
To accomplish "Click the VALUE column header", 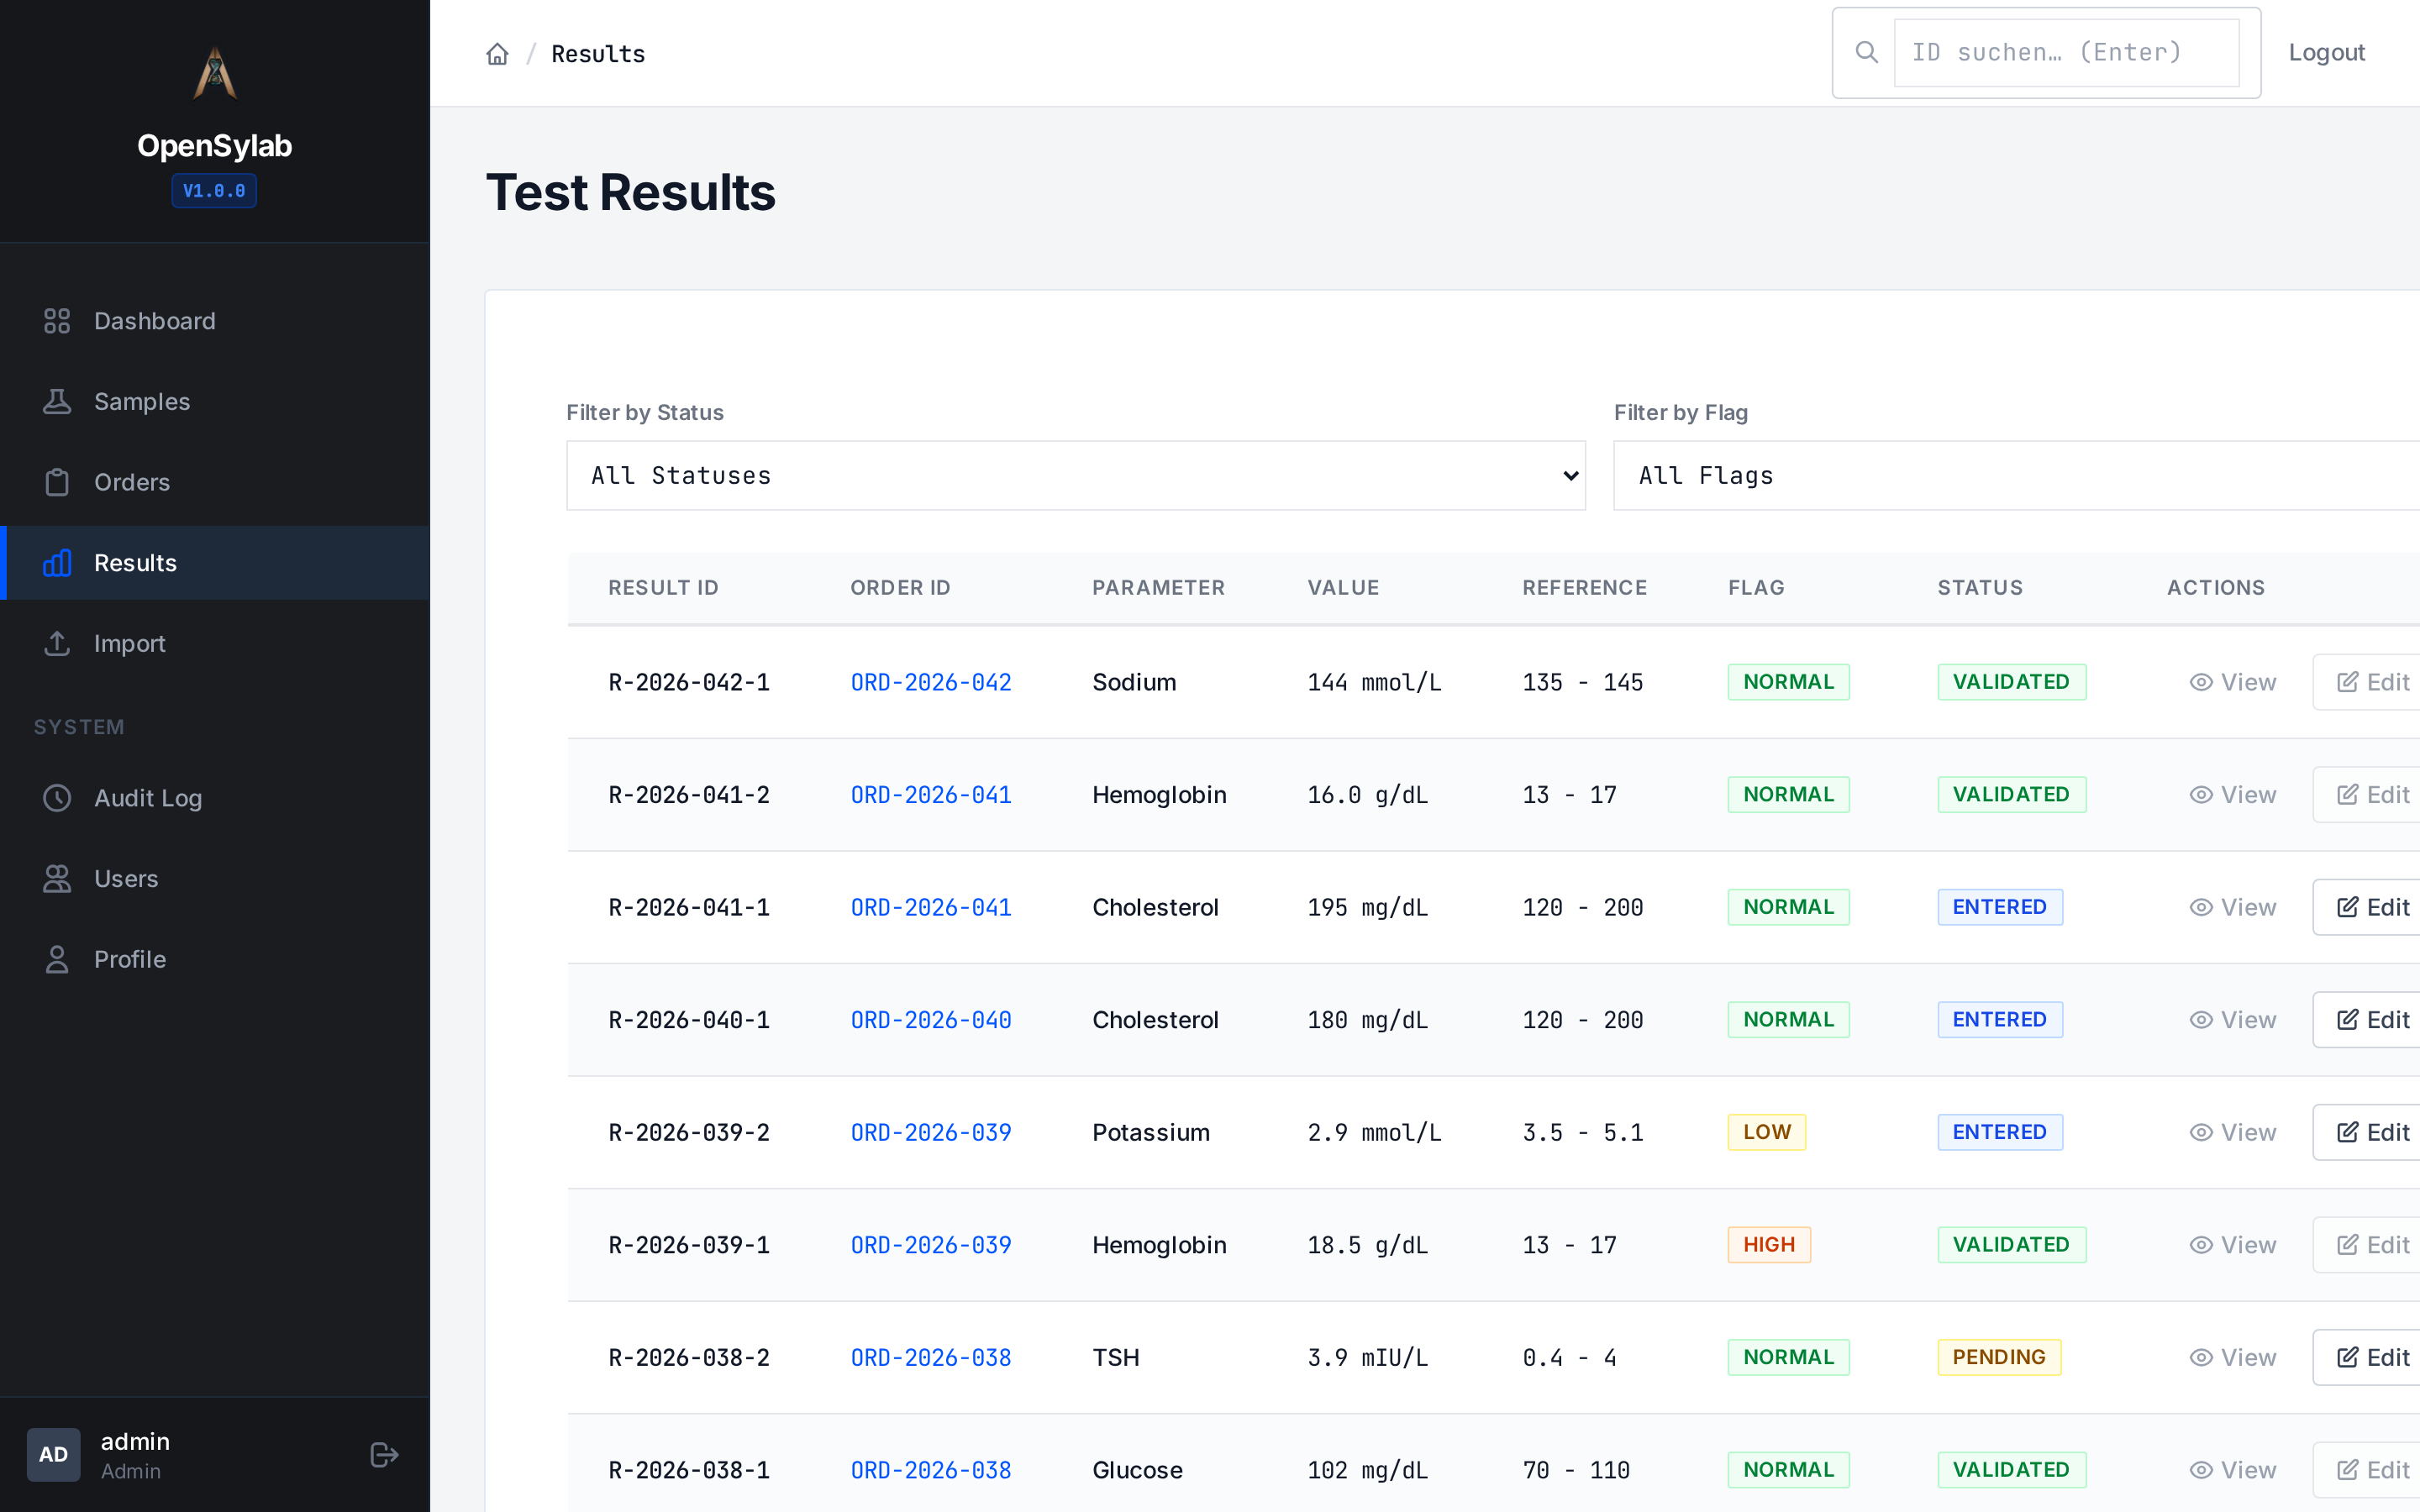I will [x=1343, y=588].
